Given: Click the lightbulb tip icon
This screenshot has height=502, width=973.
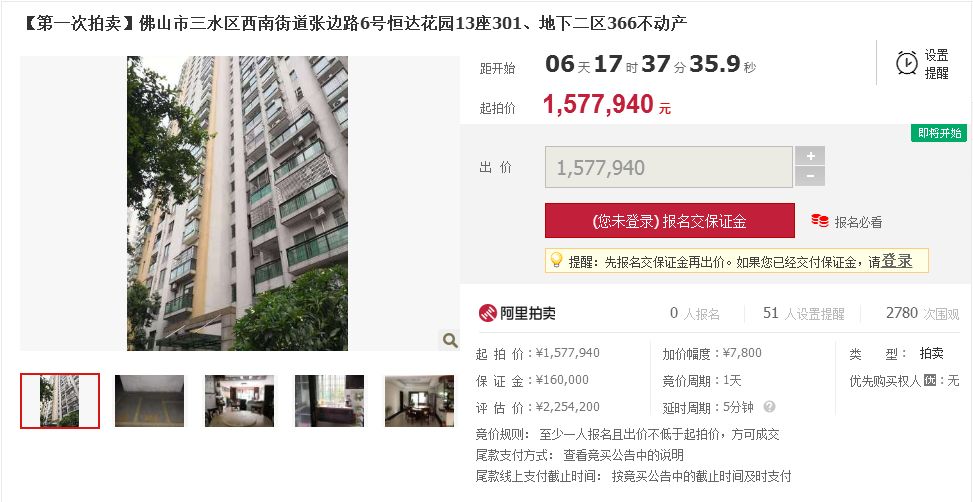Looking at the screenshot, I should [556, 261].
